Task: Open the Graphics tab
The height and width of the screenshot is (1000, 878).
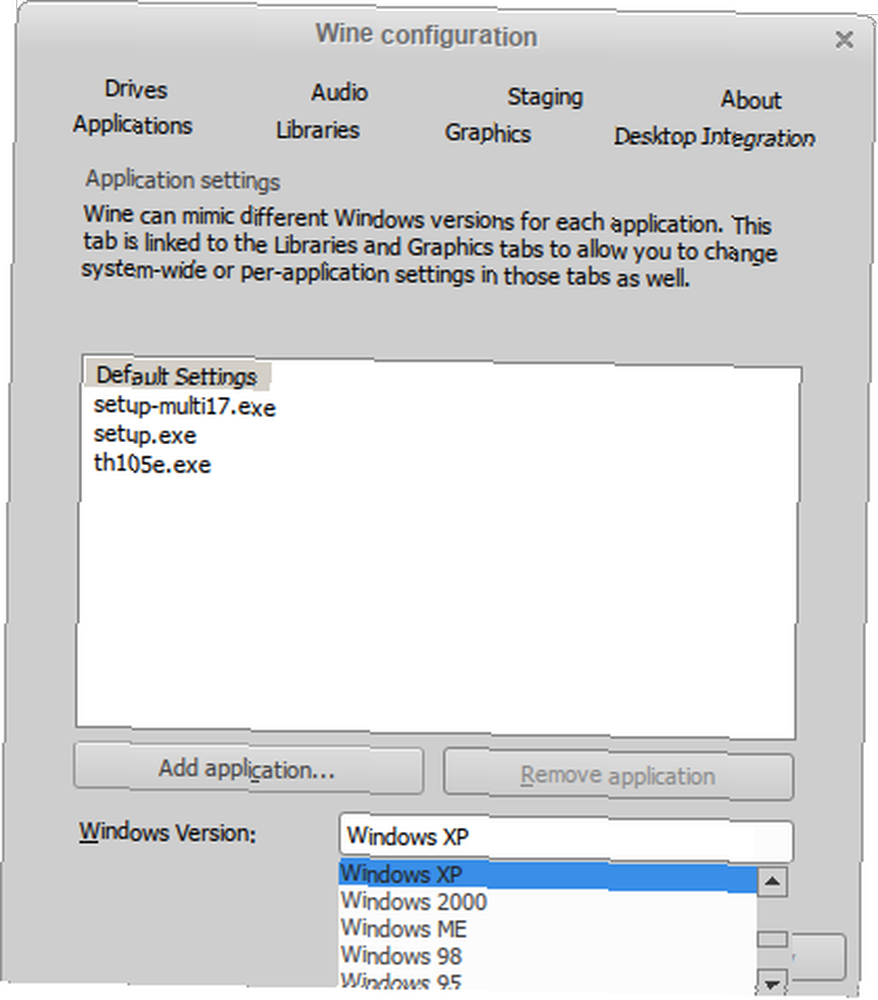Action: pos(488,133)
